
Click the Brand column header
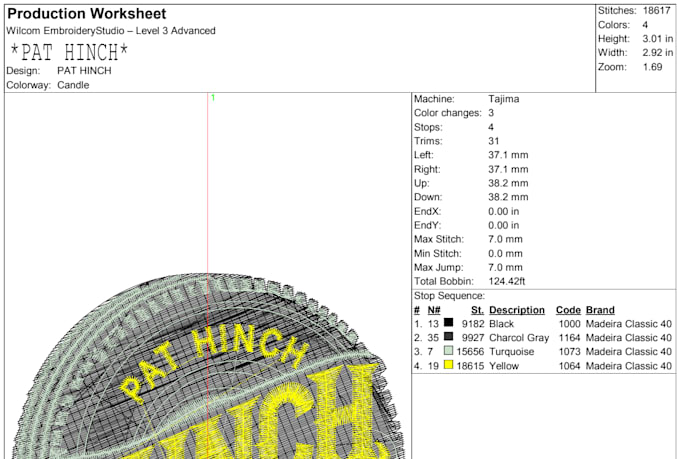click(x=600, y=310)
